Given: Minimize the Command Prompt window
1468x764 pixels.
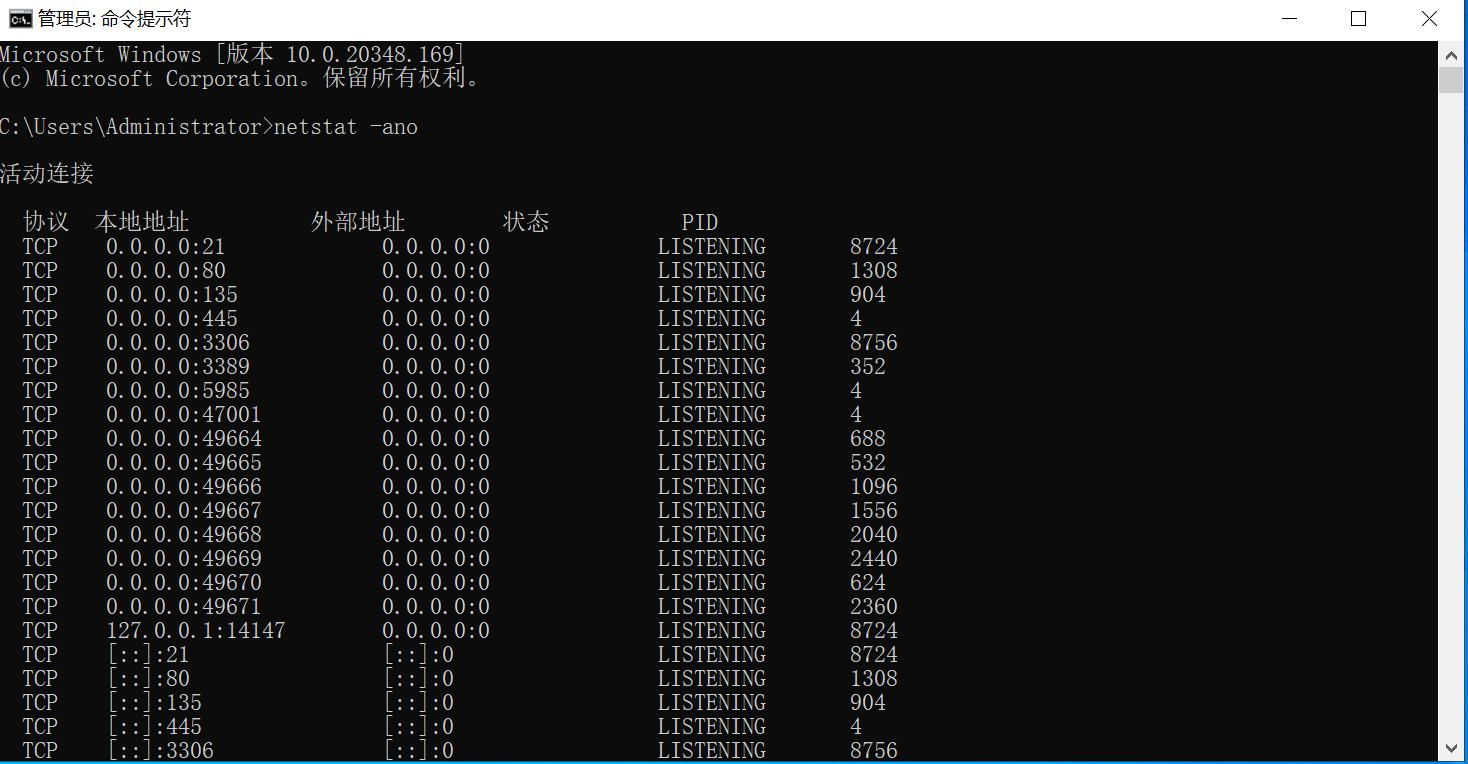Looking at the screenshot, I should point(1288,19).
